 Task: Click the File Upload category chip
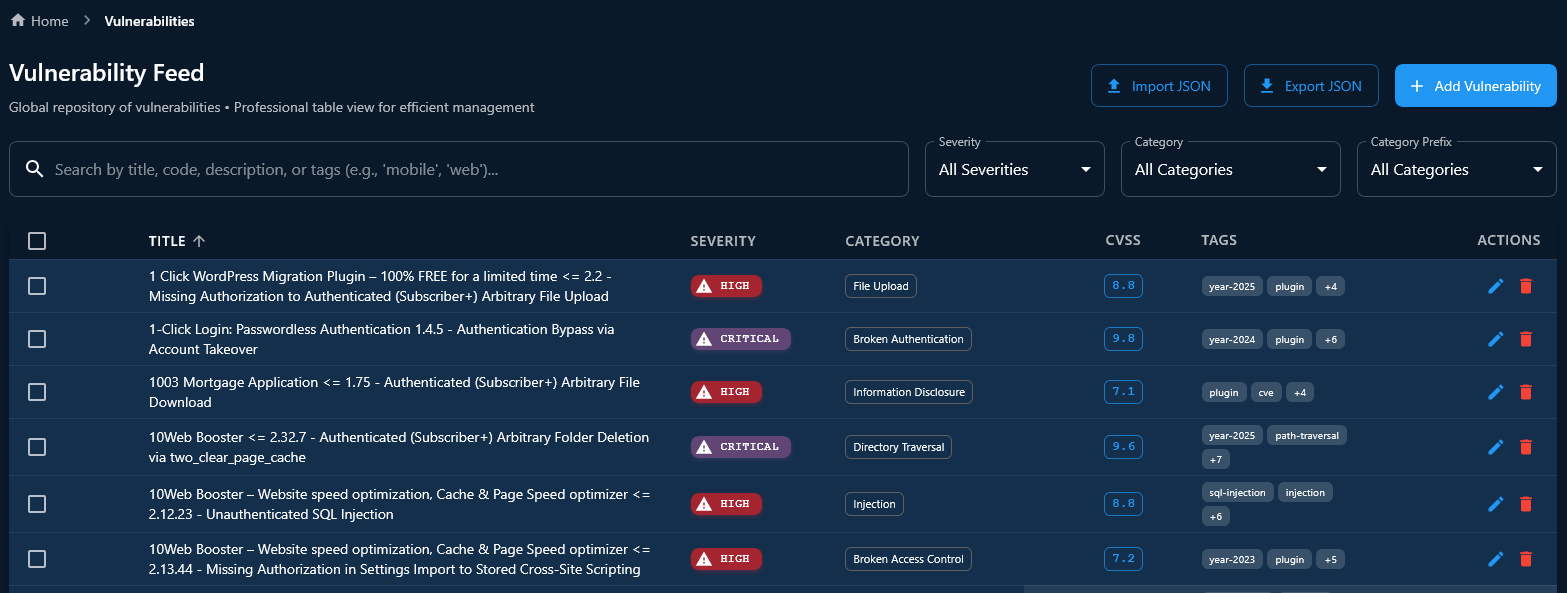pyautogui.click(x=881, y=286)
